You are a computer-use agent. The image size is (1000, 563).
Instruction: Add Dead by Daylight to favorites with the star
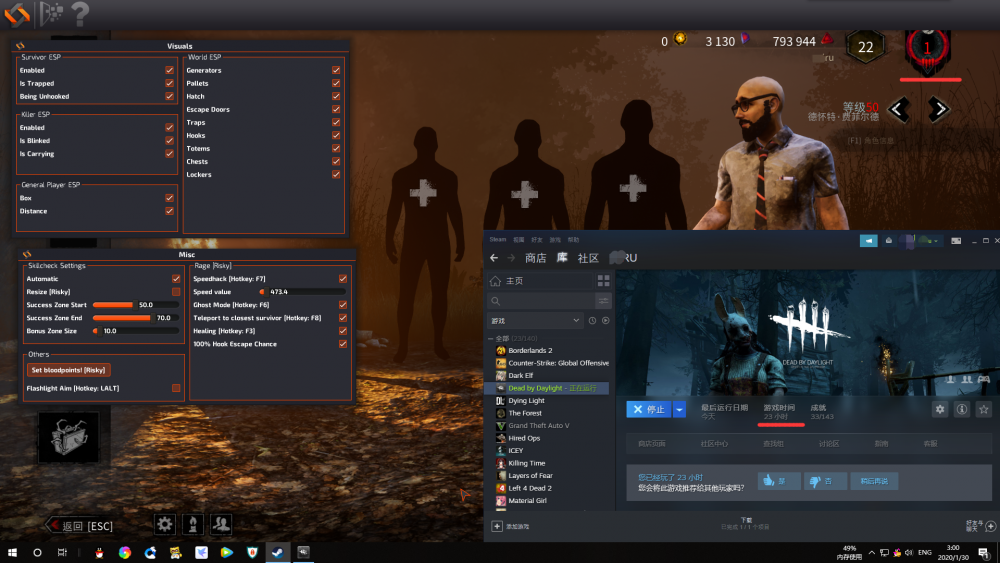click(983, 409)
